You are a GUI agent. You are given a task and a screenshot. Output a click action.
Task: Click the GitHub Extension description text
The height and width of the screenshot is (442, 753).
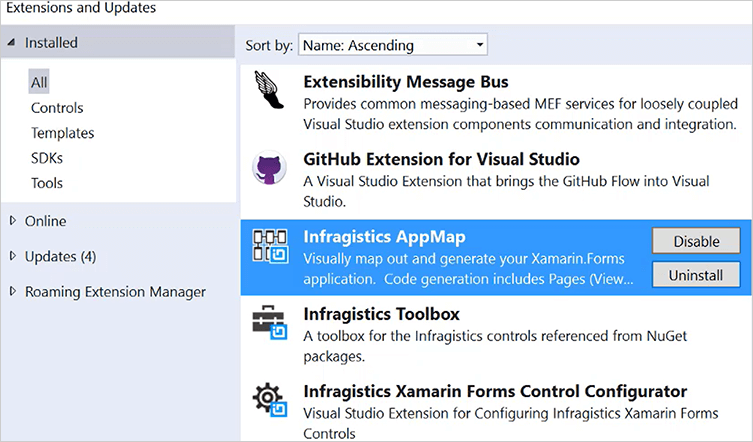click(506, 191)
